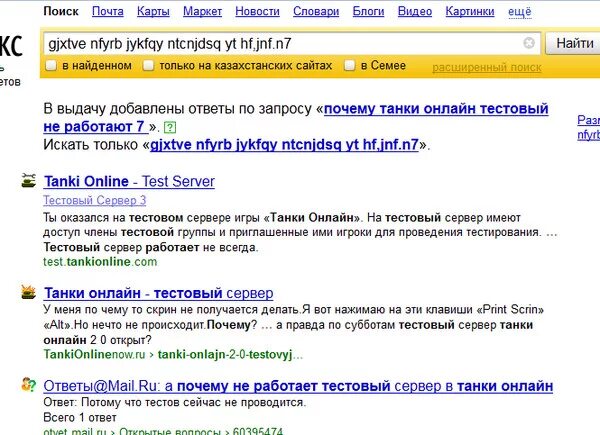Open the 'Тестовый Сервер 3' sublink

[95, 200]
